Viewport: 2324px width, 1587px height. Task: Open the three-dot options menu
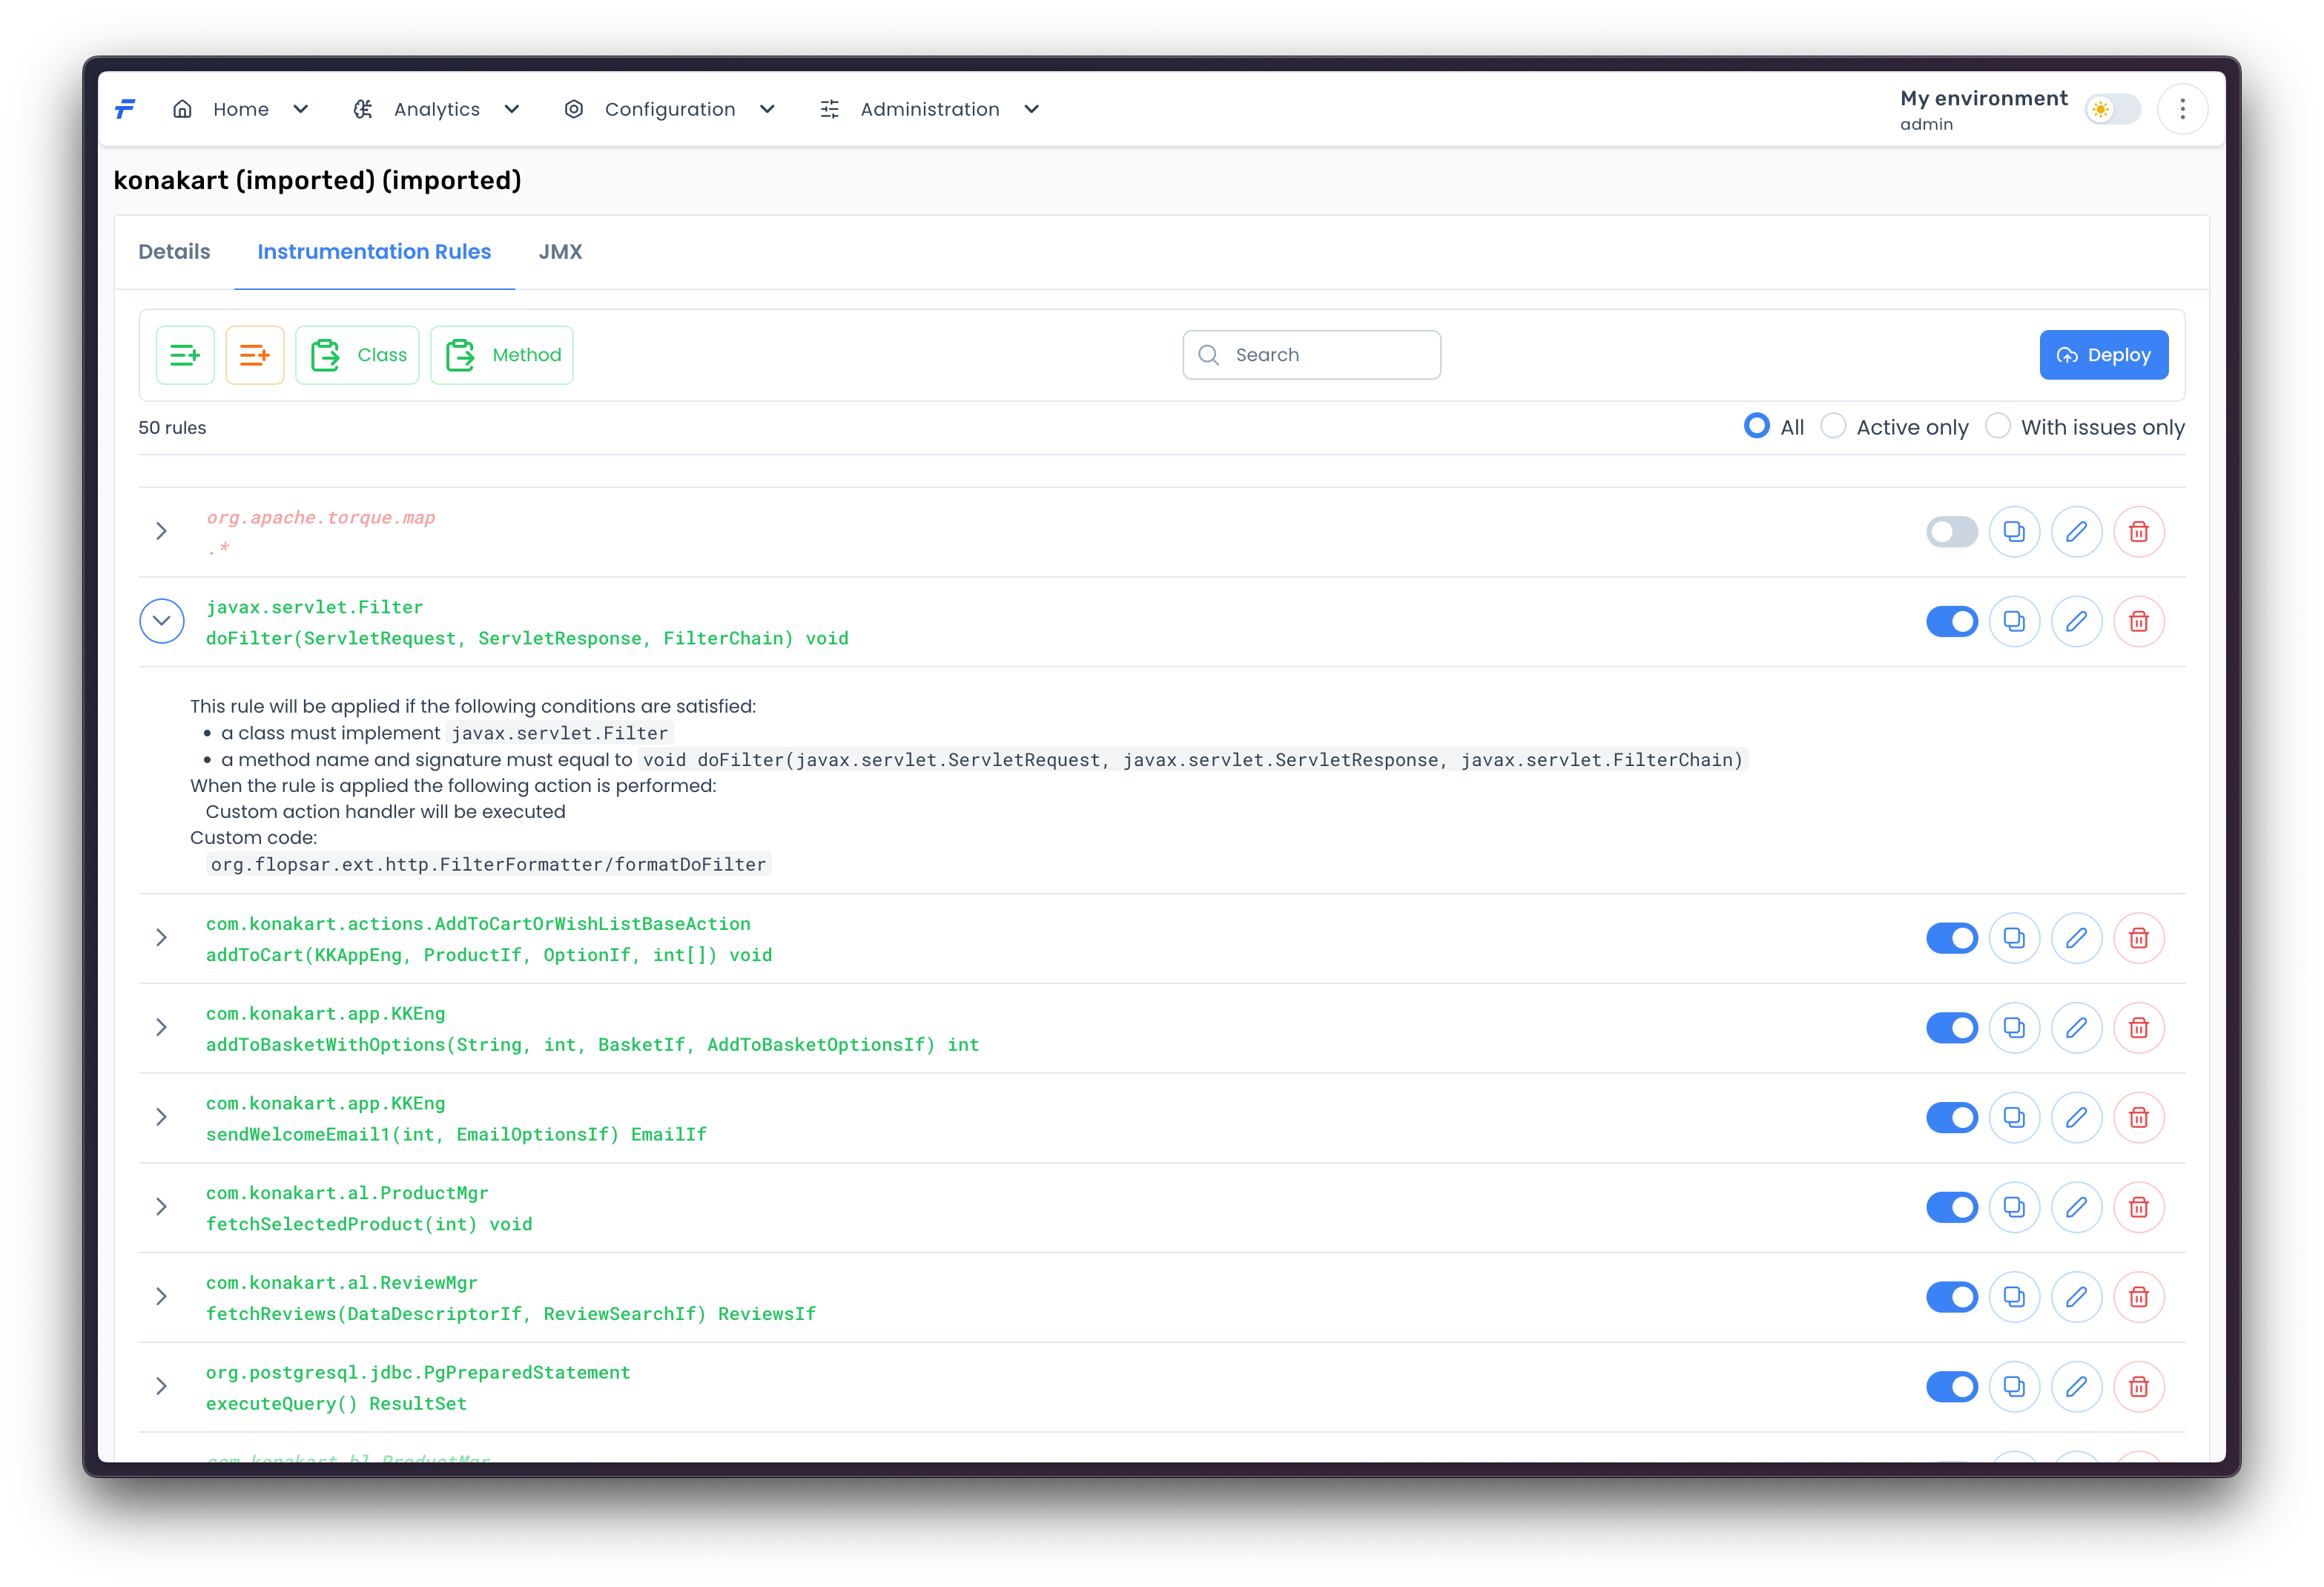click(x=2182, y=109)
